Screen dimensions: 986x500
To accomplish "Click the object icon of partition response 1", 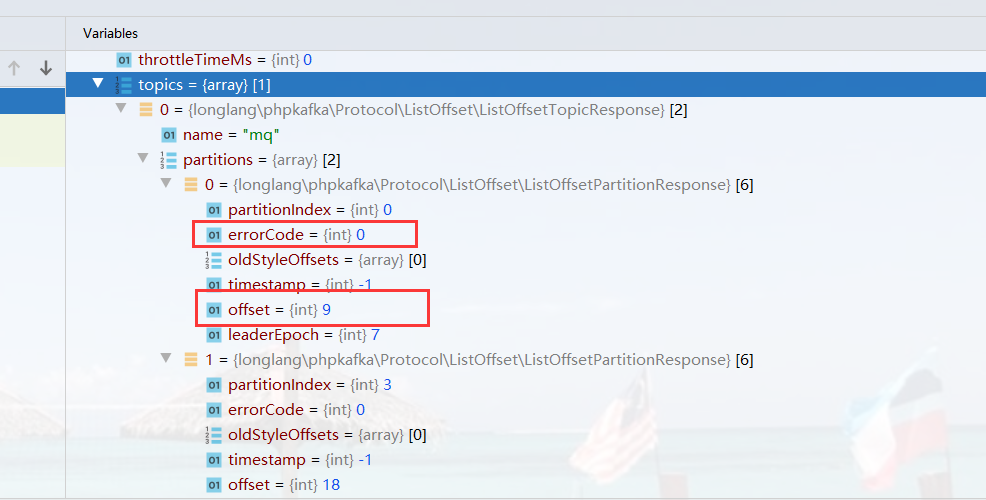I will point(191,360).
